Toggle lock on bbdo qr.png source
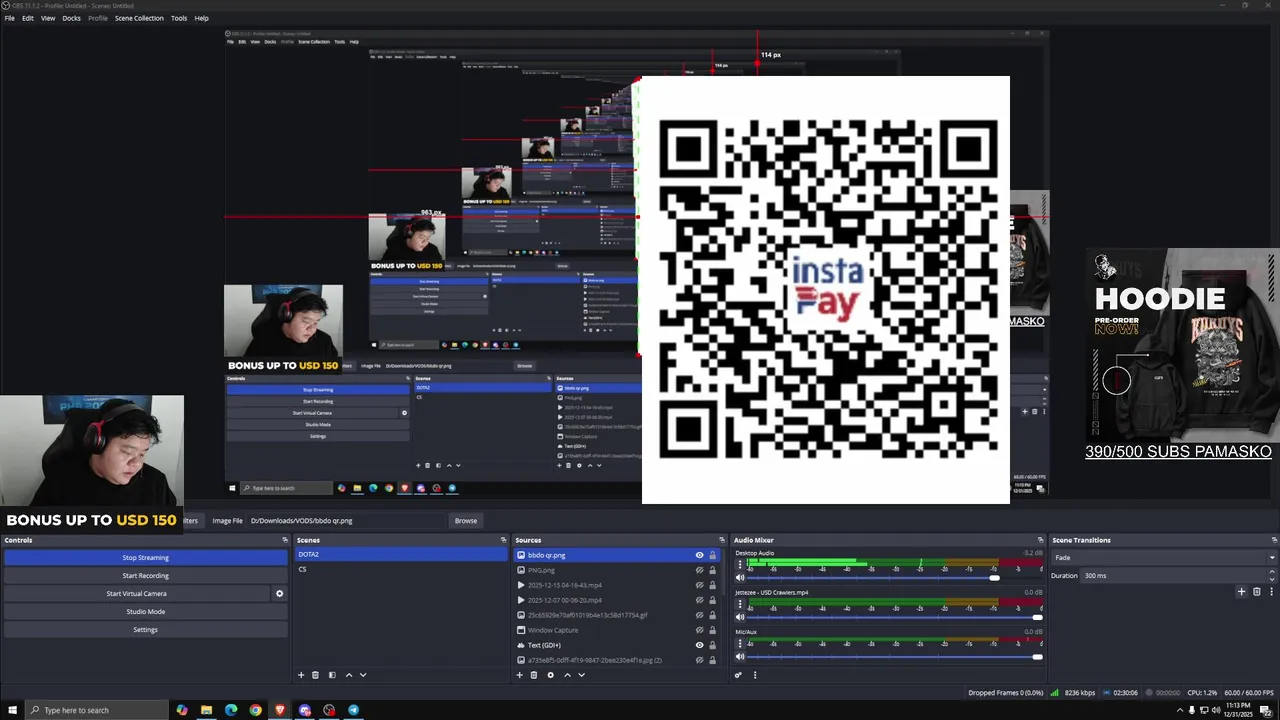The width and height of the screenshot is (1280, 720). (713, 555)
